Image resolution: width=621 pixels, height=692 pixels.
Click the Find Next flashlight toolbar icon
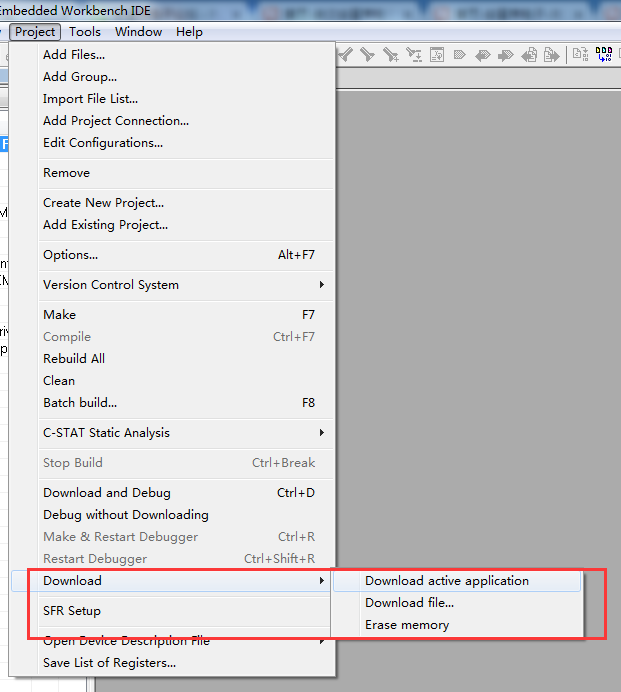[x=367, y=55]
